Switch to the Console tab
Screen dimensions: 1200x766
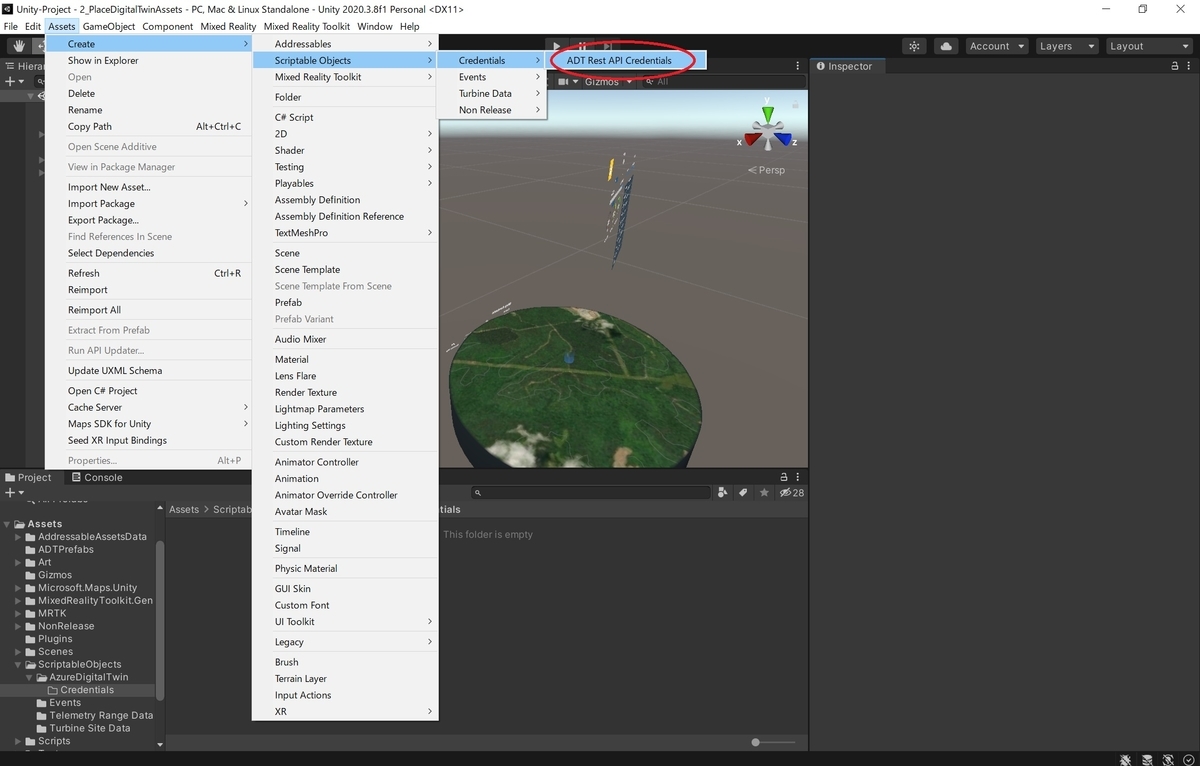pos(97,477)
